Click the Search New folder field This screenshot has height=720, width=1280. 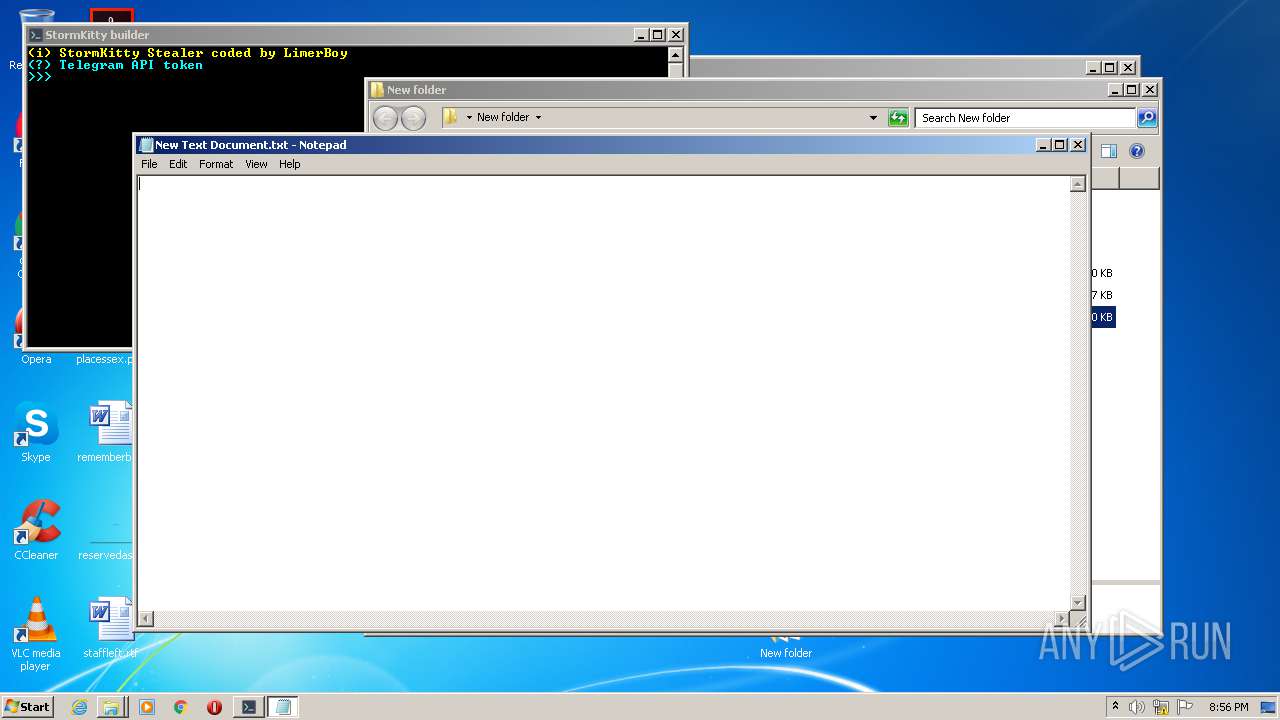(1025, 118)
